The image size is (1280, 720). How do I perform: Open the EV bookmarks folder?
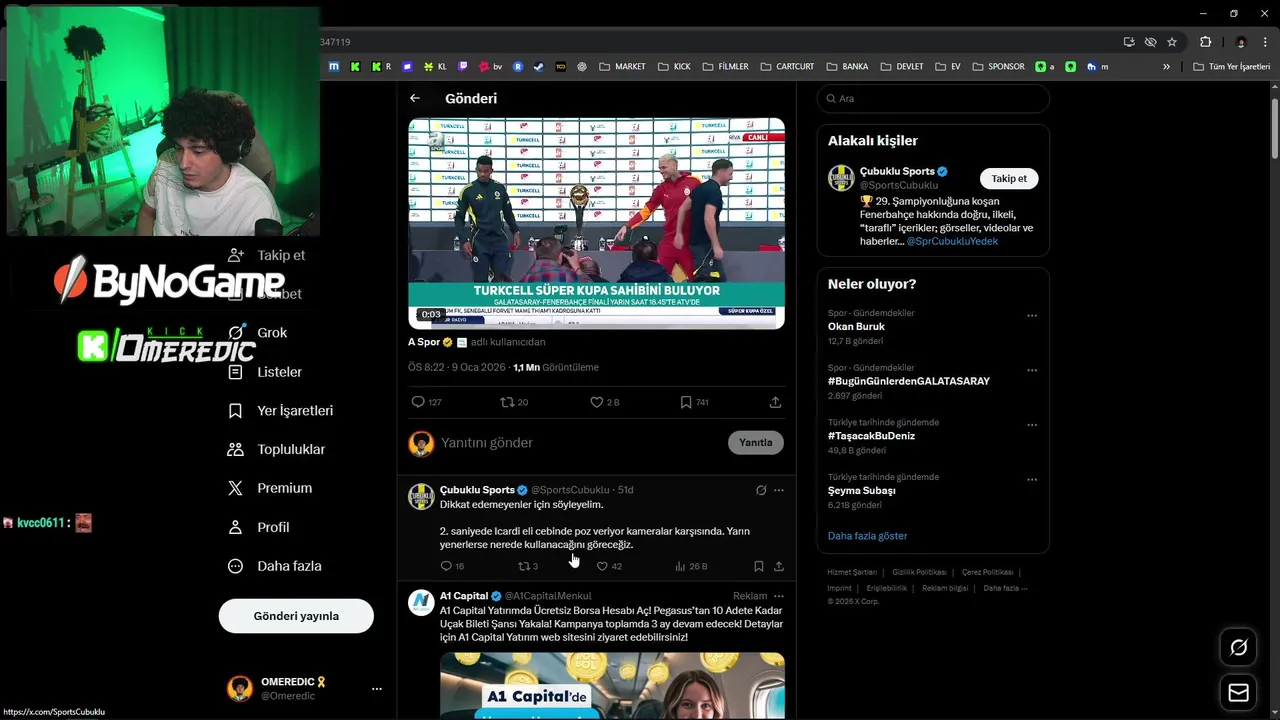point(948,66)
